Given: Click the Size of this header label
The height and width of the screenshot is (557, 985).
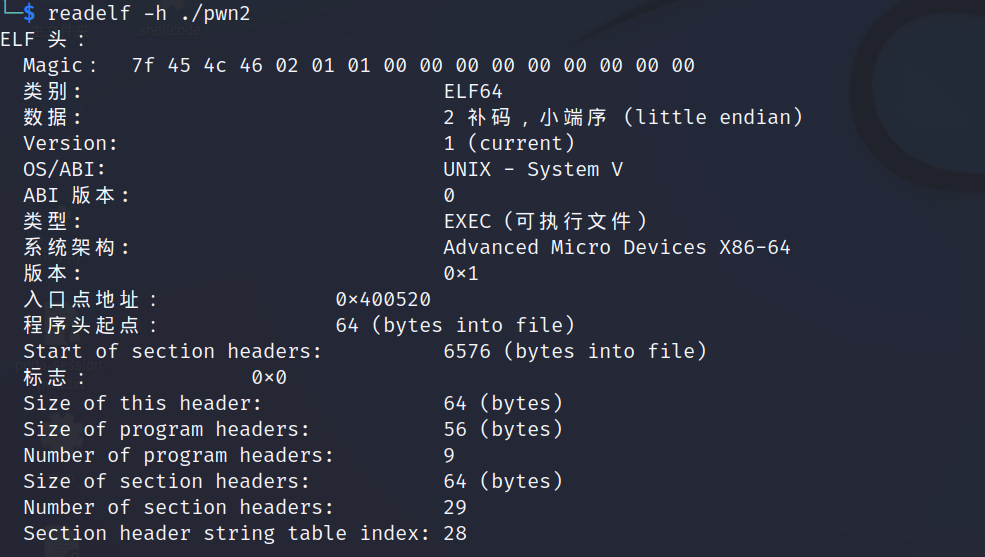Looking at the screenshot, I should (142, 403).
